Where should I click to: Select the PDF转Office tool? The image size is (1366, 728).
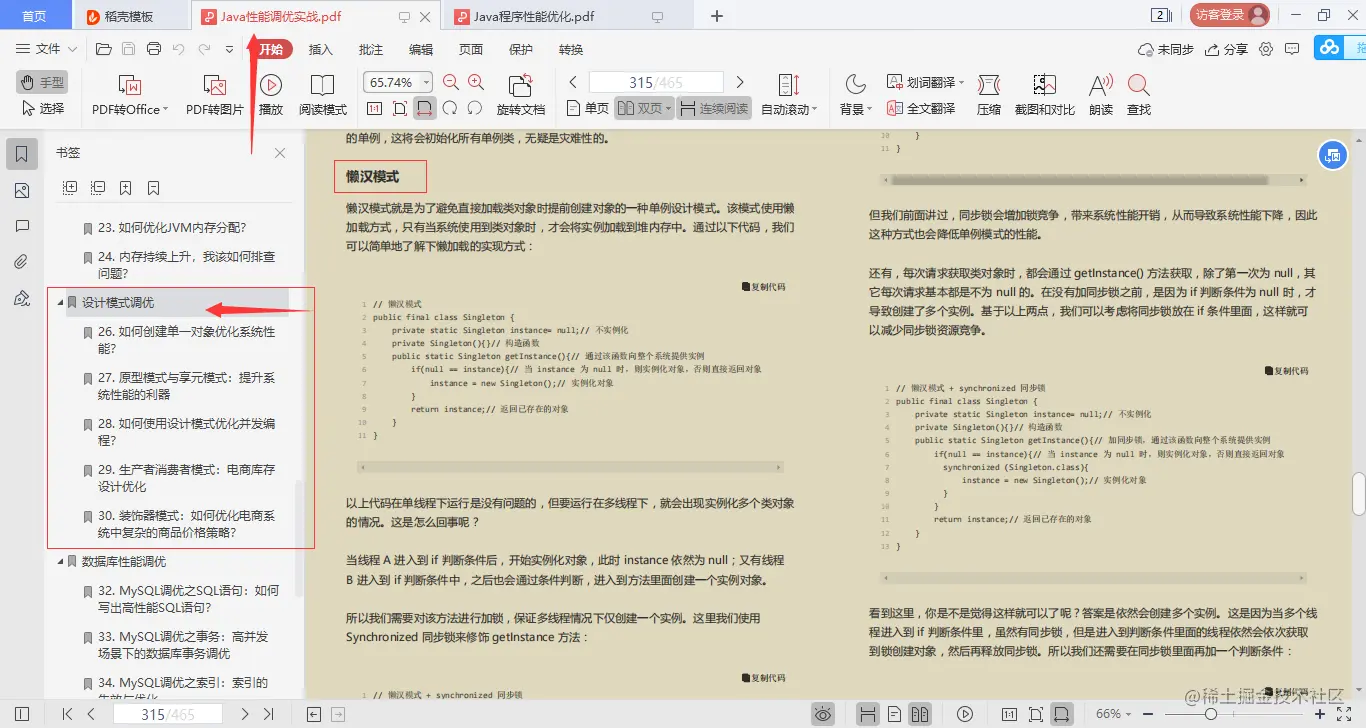pos(128,93)
